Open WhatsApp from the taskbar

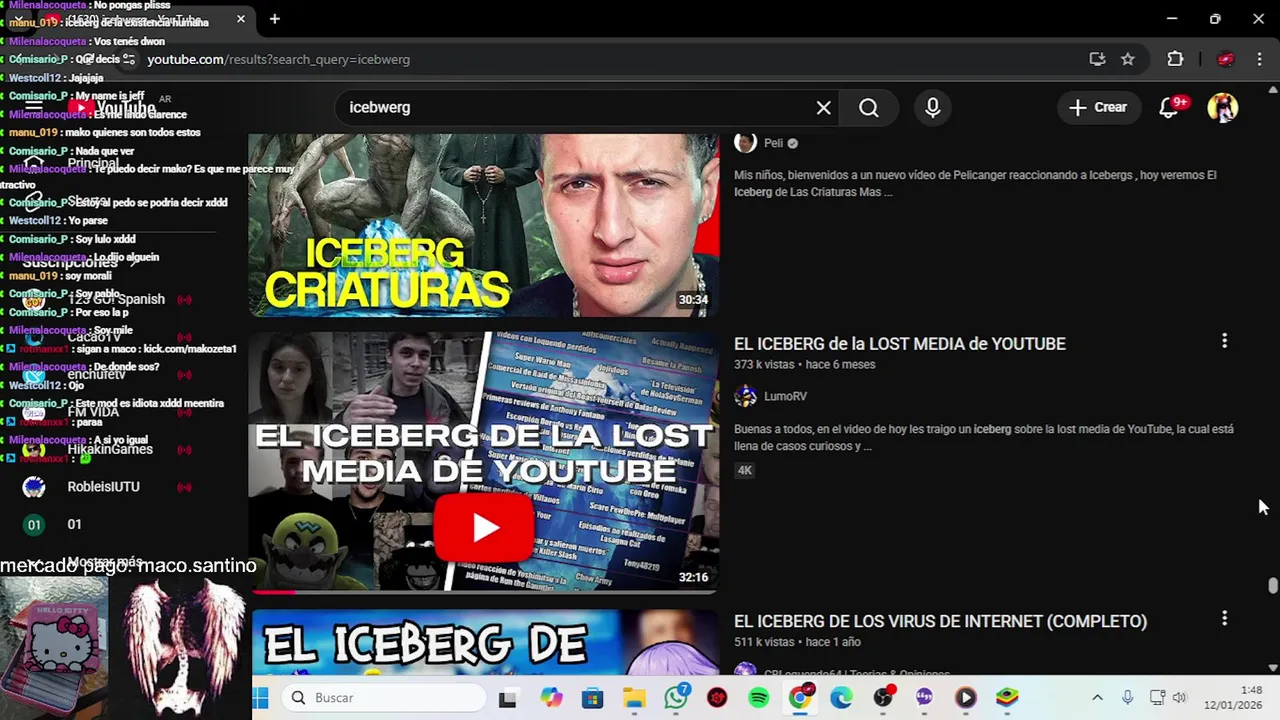click(676, 698)
